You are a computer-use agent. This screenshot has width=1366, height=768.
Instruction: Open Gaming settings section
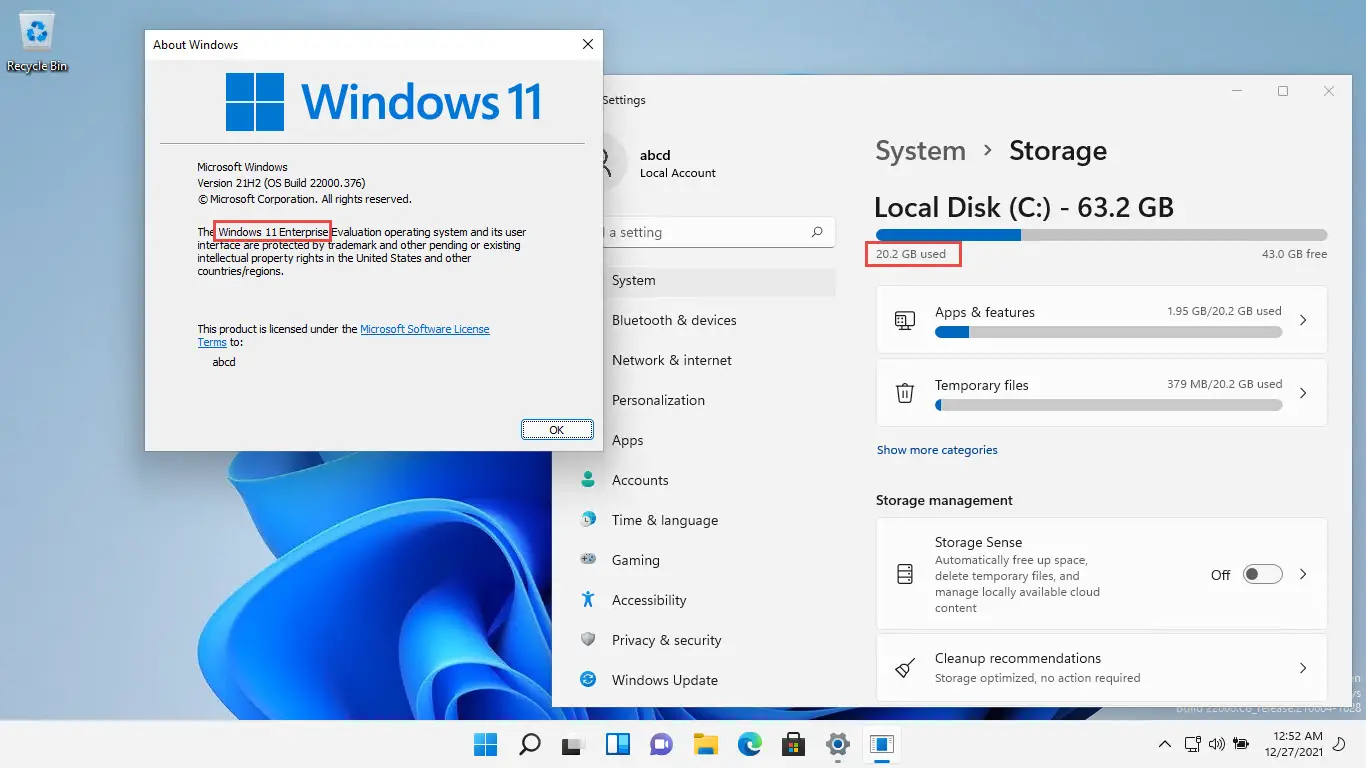tap(636, 560)
